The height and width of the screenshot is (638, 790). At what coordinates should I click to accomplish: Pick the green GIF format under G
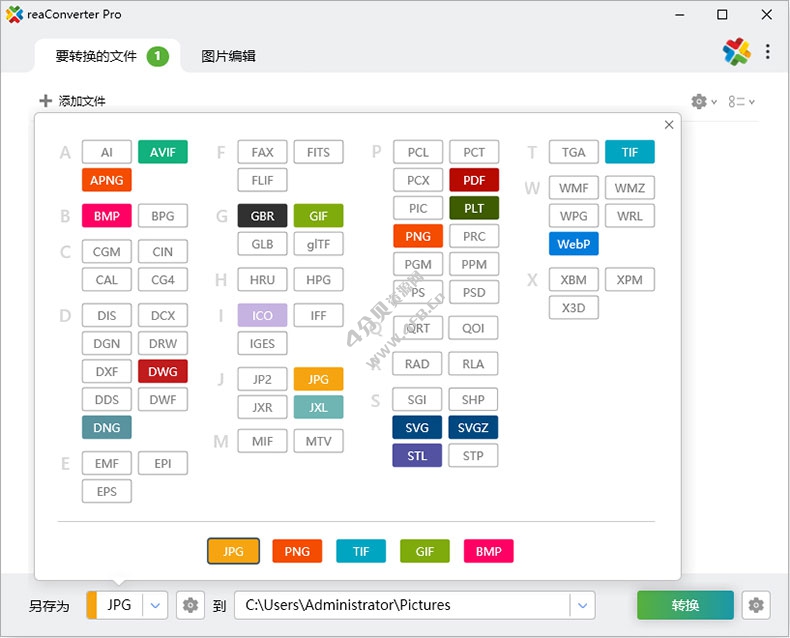pos(318,216)
